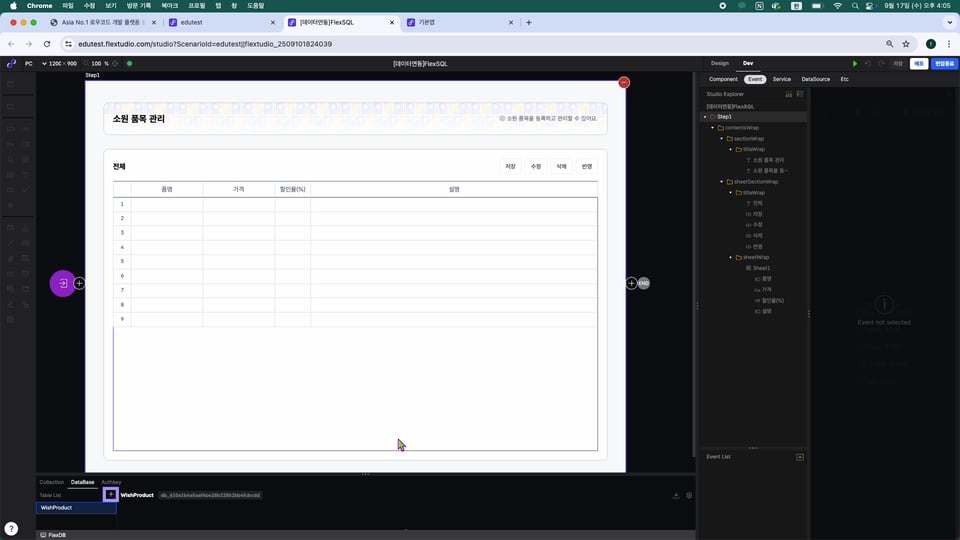Viewport: 960px width, 540px height.
Task: Click the plus circle beside the start node
Action: [80, 283]
